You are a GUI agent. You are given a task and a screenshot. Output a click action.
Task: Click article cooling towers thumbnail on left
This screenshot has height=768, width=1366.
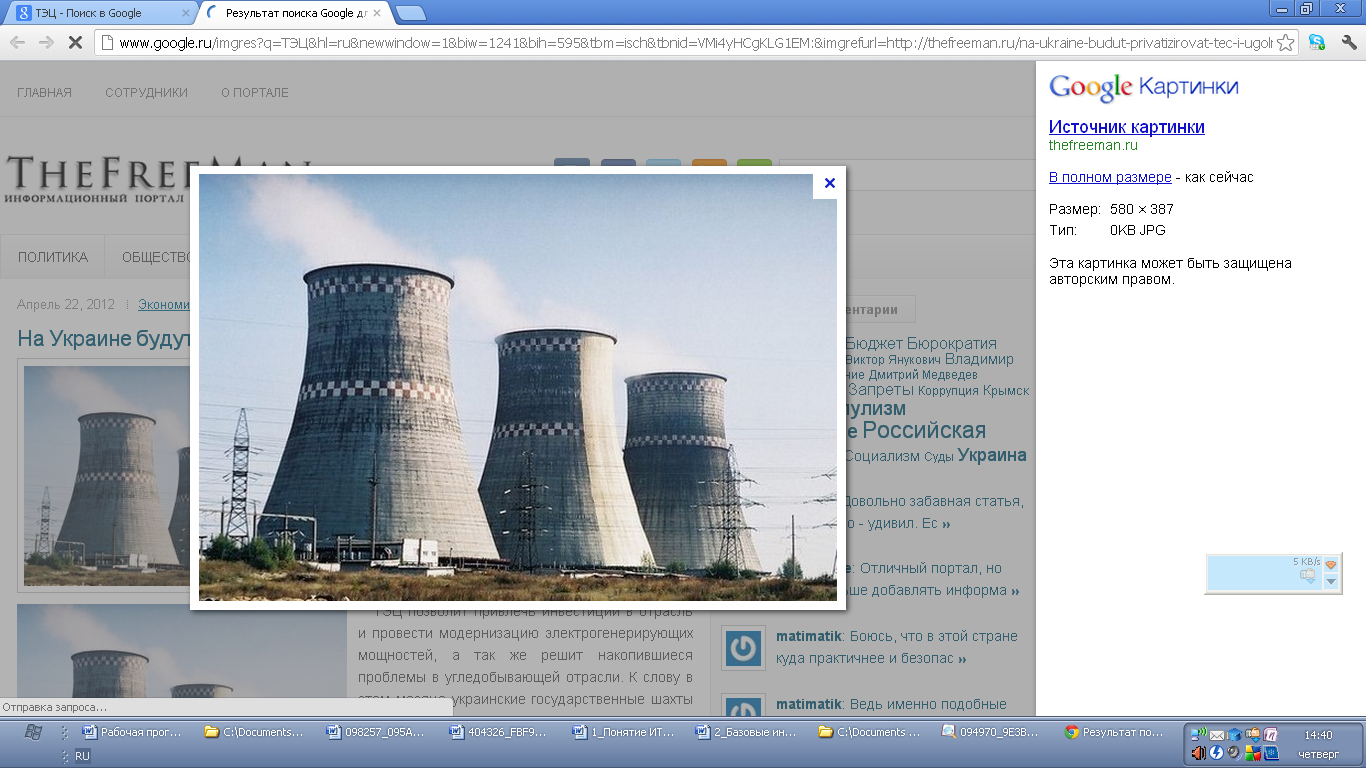[x=107, y=475]
